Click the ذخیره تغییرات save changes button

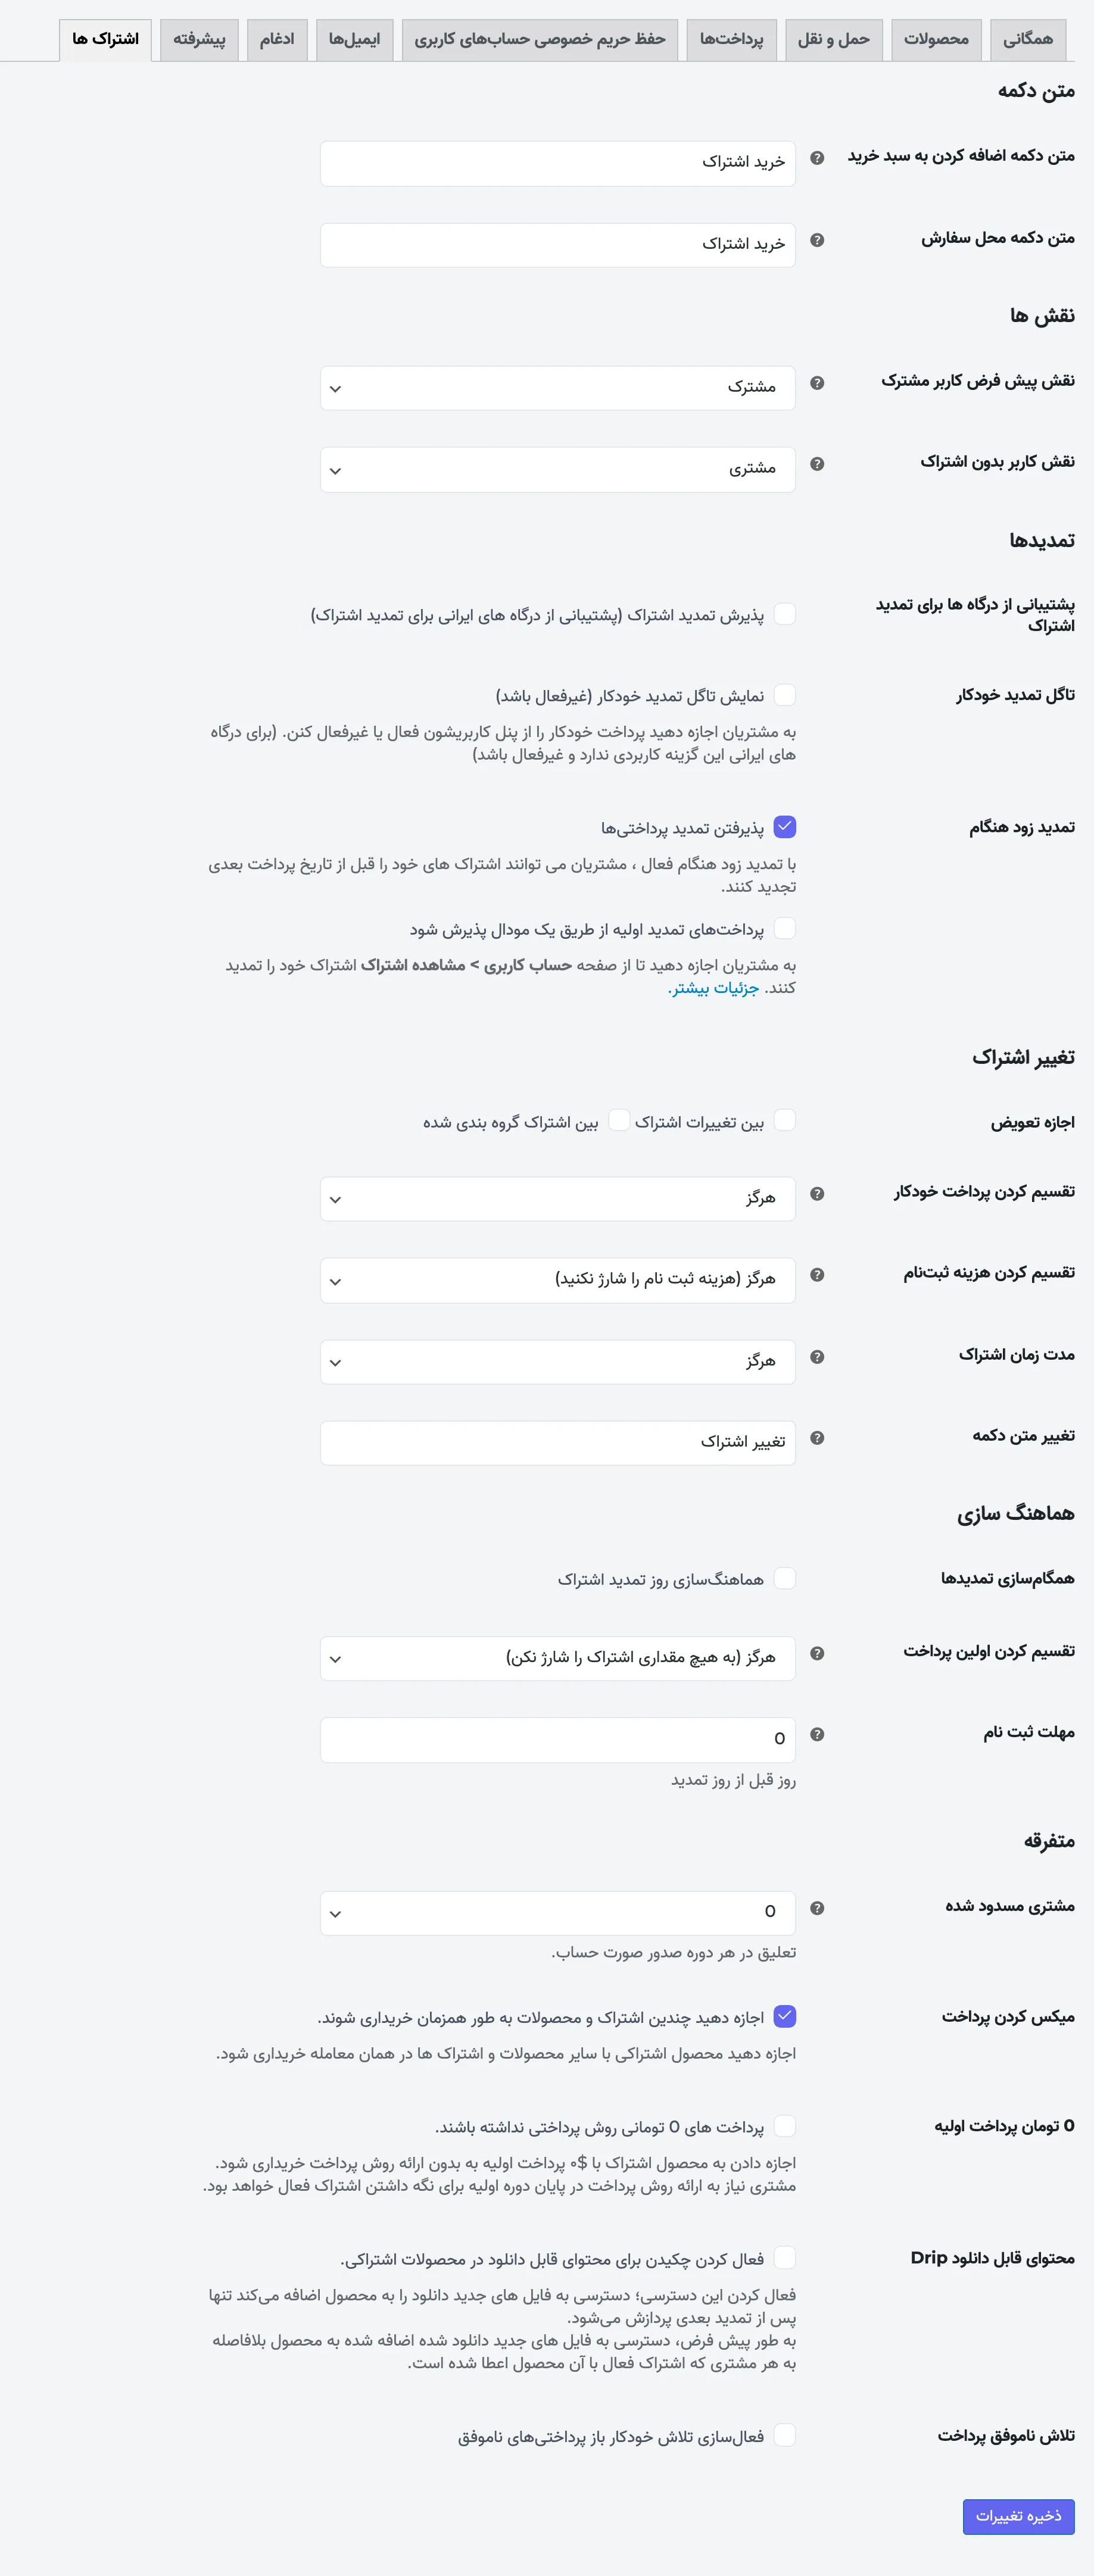pos(1018,2516)
